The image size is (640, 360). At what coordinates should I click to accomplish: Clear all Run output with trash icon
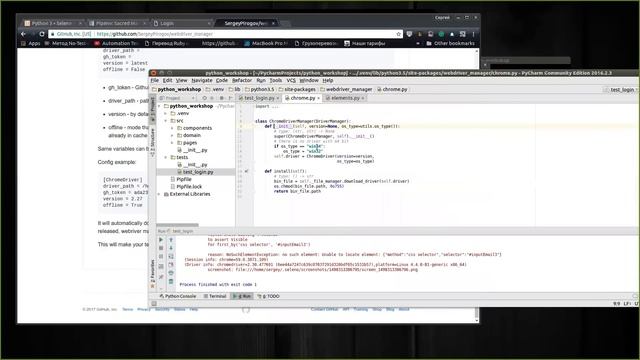tap(171, 281)
